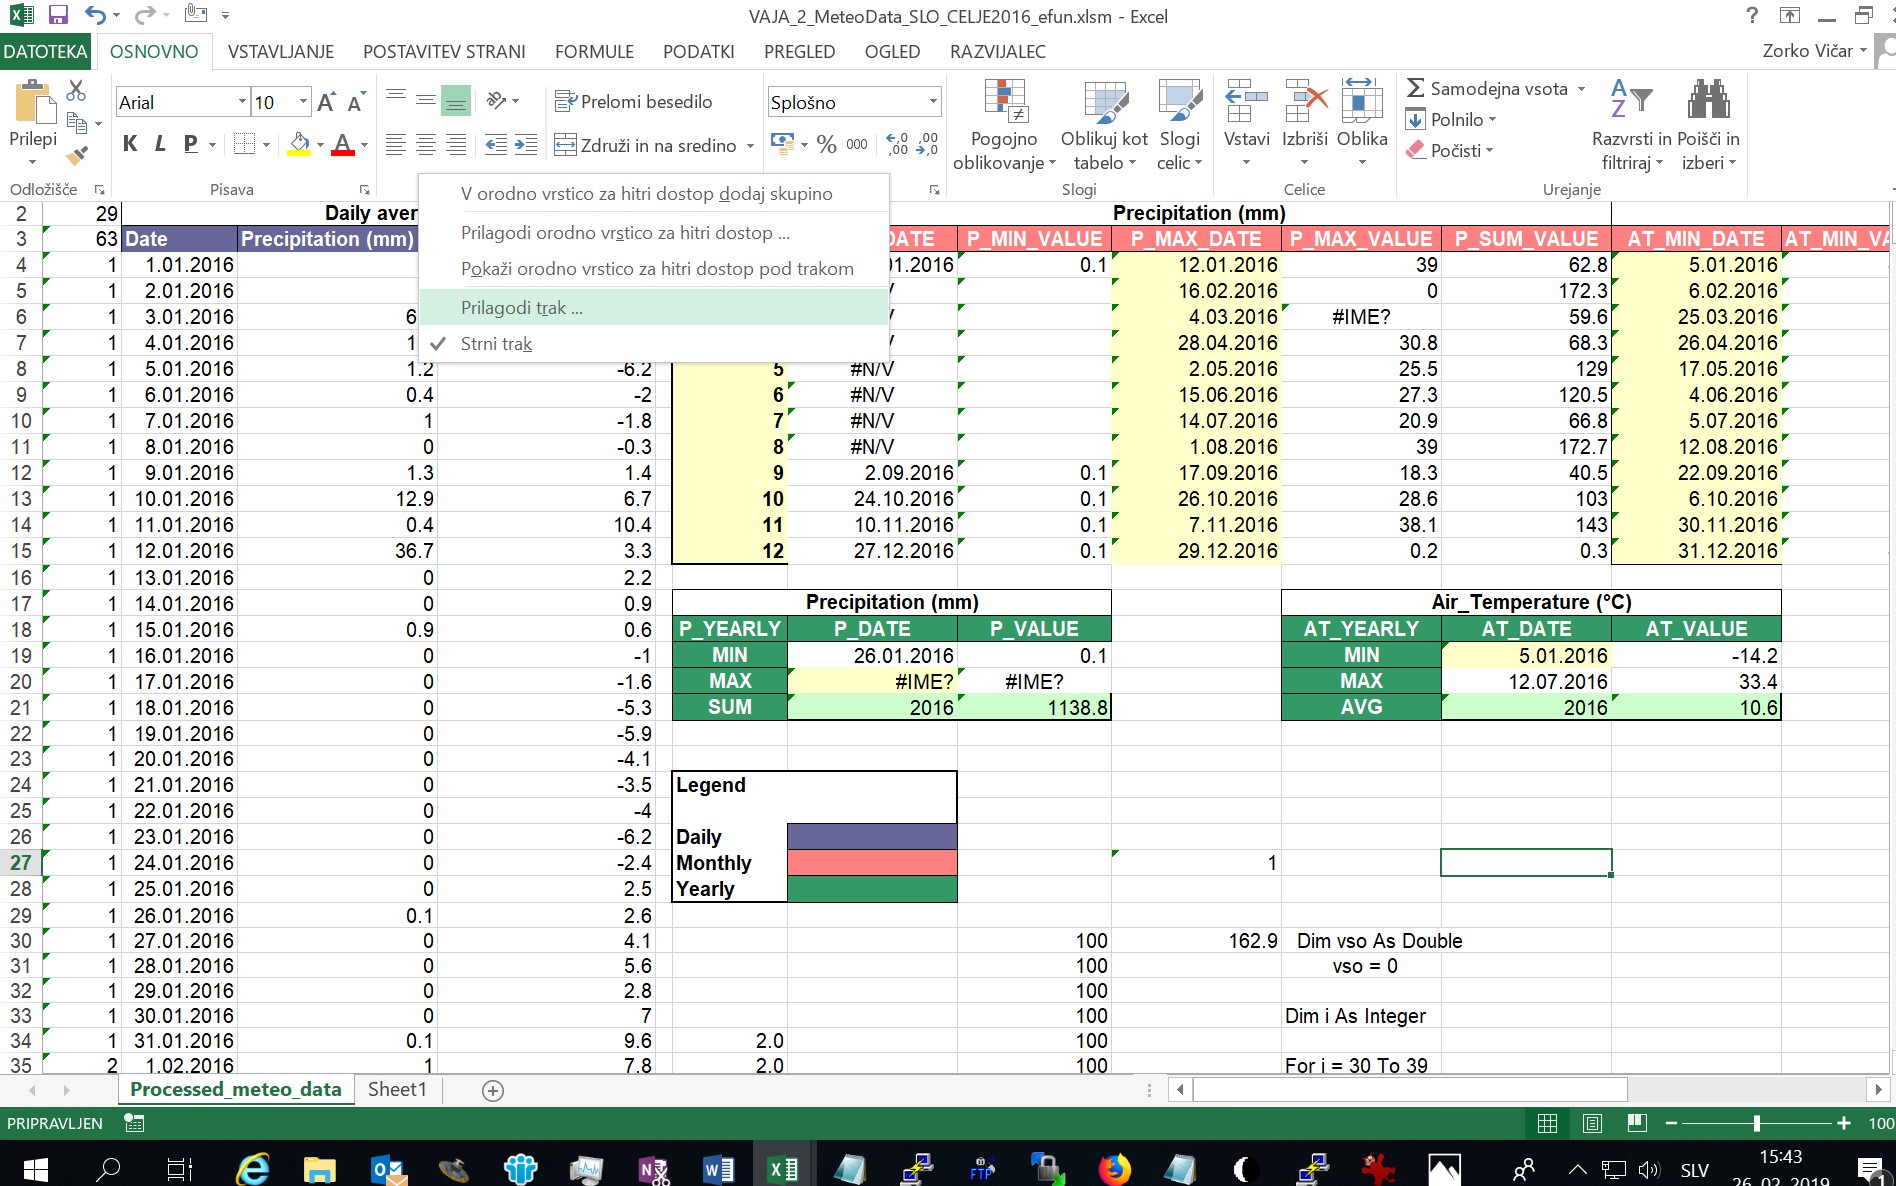
Task: Apply bold formatting with K button
Action: [x=130, y=144]
